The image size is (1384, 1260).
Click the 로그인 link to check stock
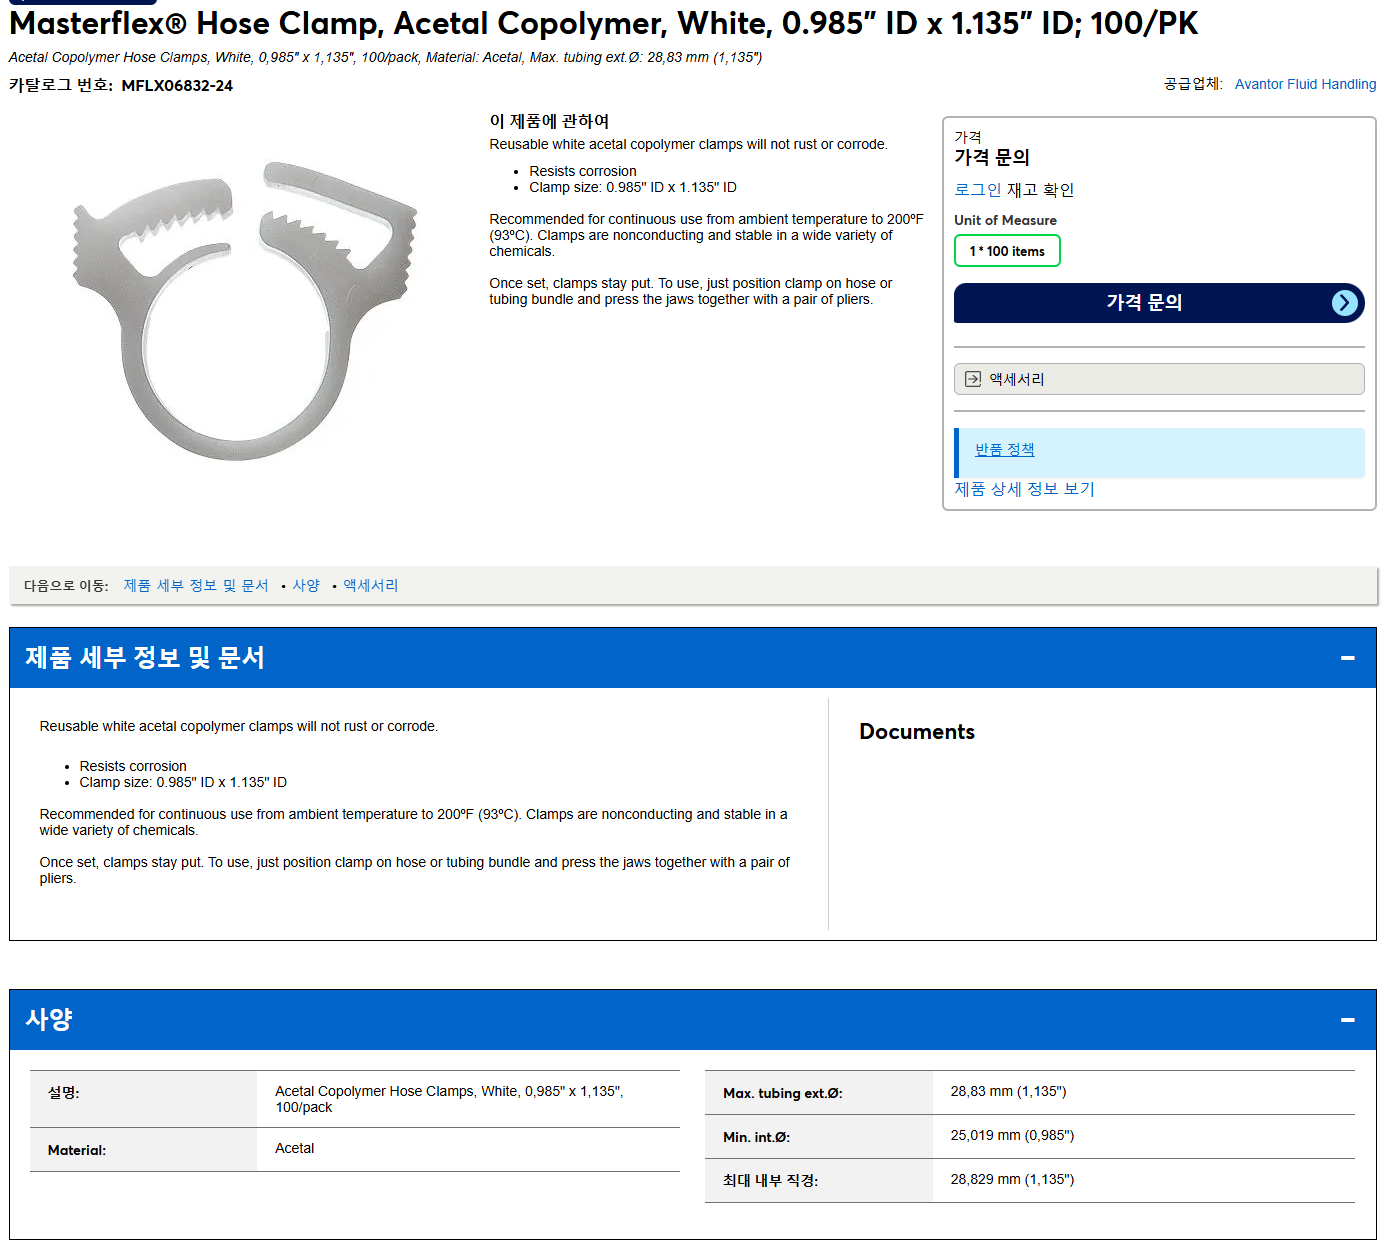pyautogui.click(x=977, y=190)
